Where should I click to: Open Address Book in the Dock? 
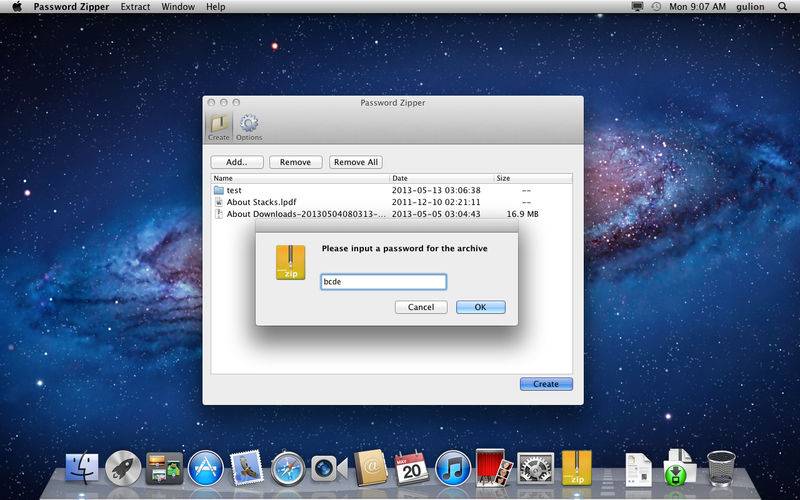[x=371, y=468]
